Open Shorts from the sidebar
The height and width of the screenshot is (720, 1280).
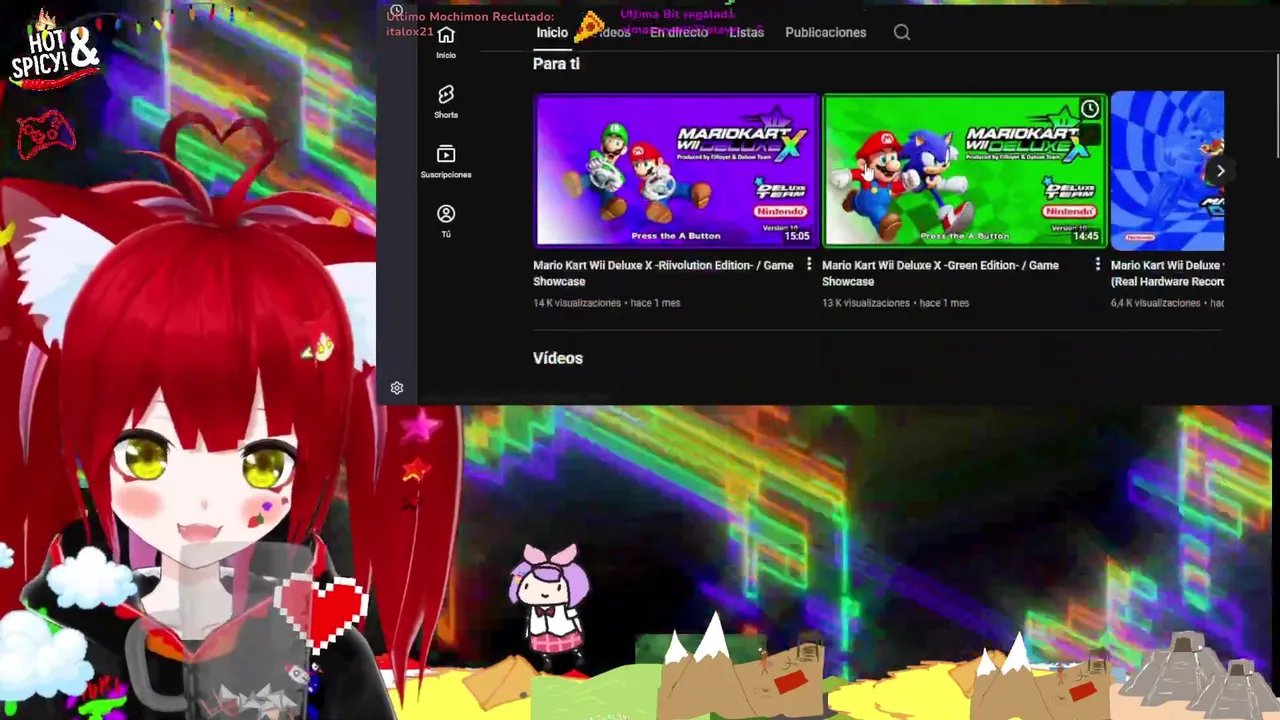point(446,102)
